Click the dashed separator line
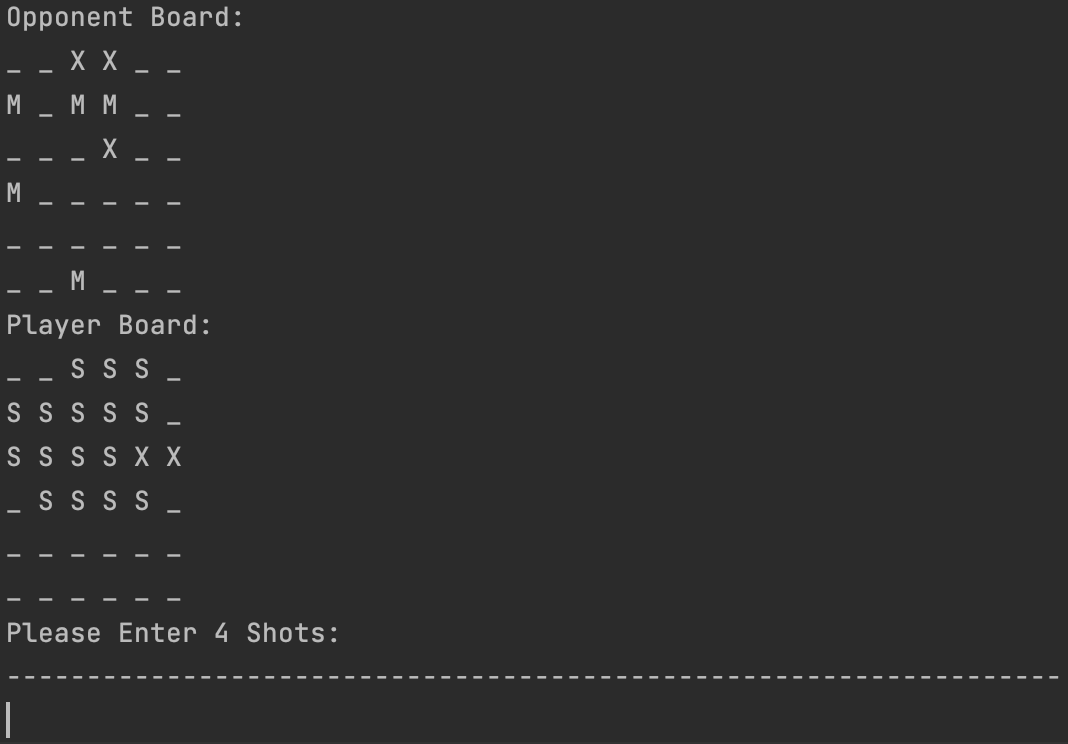The image size is (1068, 744). [x=533, y=678]
